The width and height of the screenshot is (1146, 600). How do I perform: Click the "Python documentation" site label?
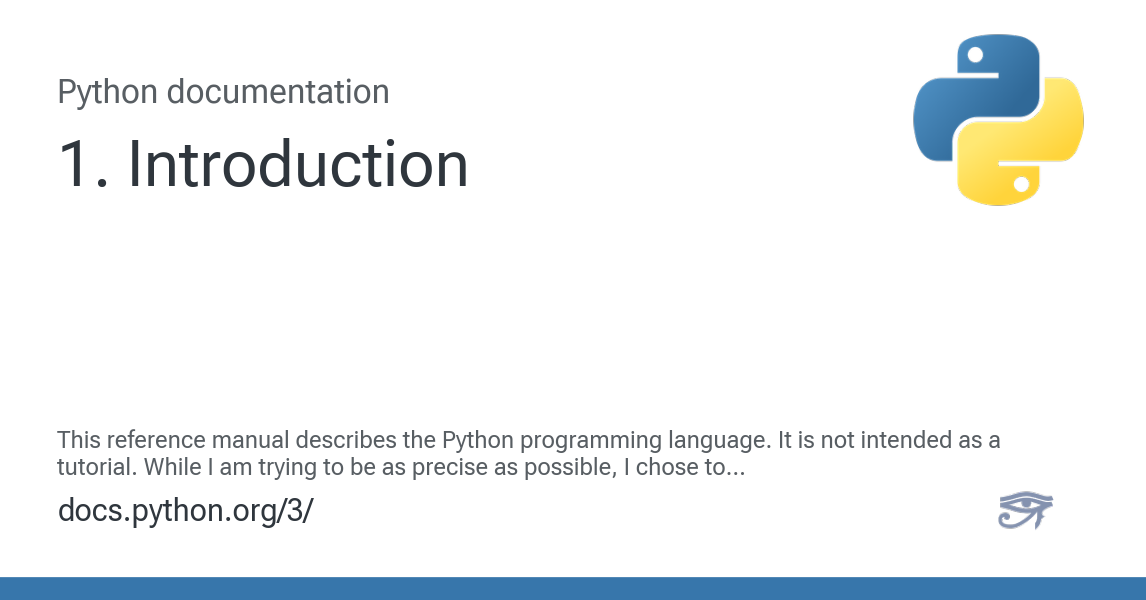[x=223, y=92]
